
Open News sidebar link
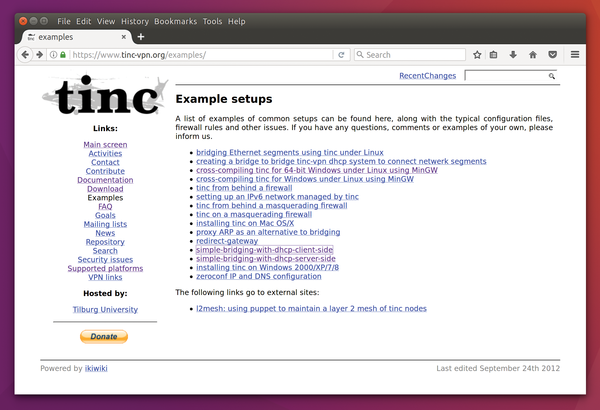(x=105, y=233)
